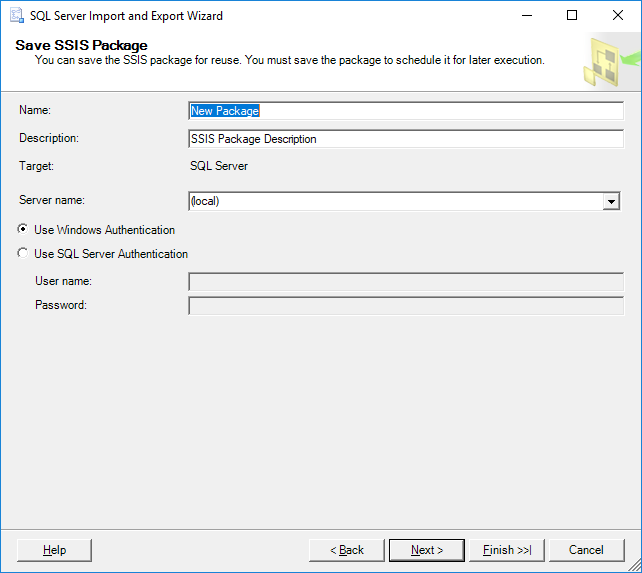This screenshot has width=642, height=573.
Task: Click the Finish >>| button
Action: pyautogui.click(x=507, y=550)
